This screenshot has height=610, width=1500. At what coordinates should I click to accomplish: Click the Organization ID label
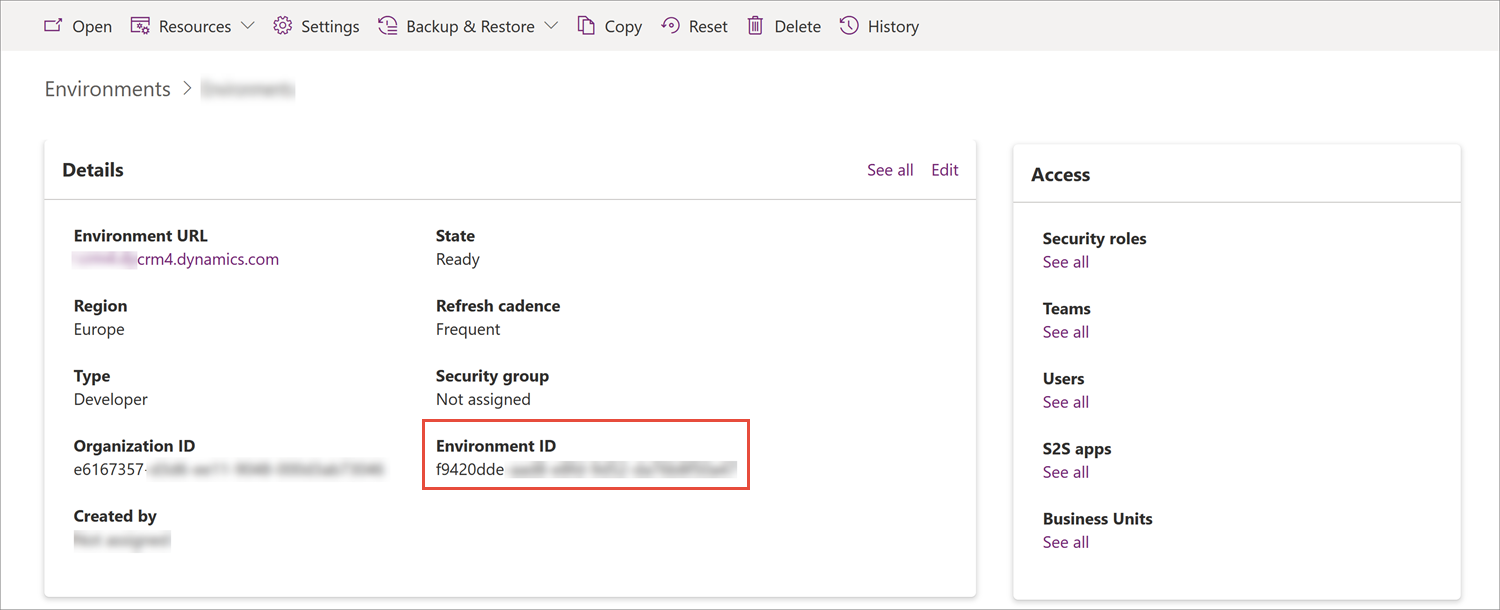pyautogui.click(x=134, y=446)
